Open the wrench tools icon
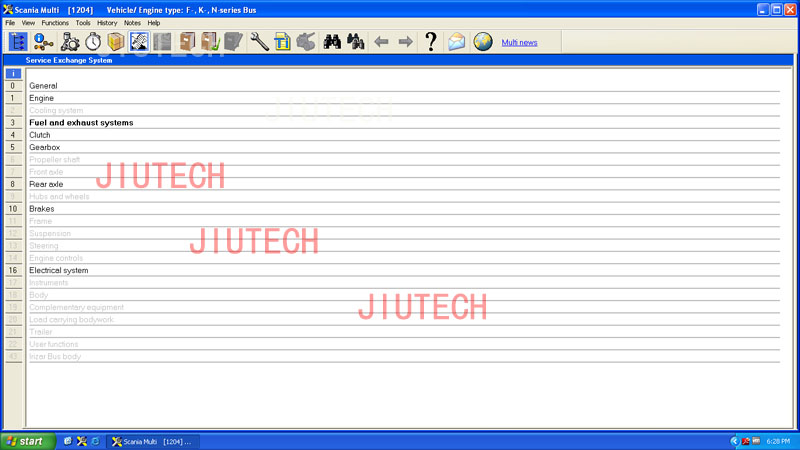Screen dimensions: 800x450 pyautogui.click(x=259, y=42)
